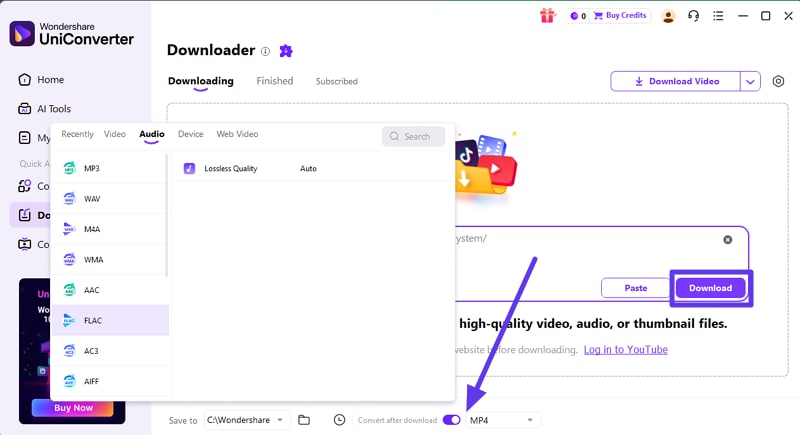Choose the FLAC format row

[110, 320]
